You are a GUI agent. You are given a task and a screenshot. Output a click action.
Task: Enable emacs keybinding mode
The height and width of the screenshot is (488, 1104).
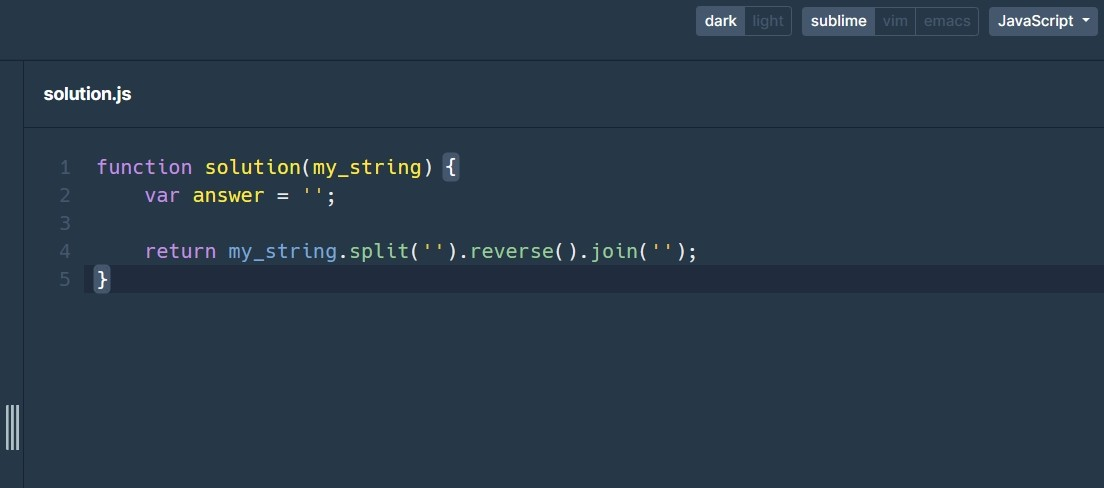[x=947, y=21]
